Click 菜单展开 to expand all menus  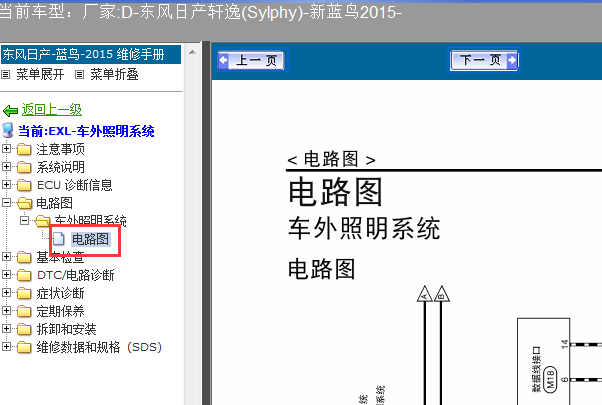tap(40, 74)
